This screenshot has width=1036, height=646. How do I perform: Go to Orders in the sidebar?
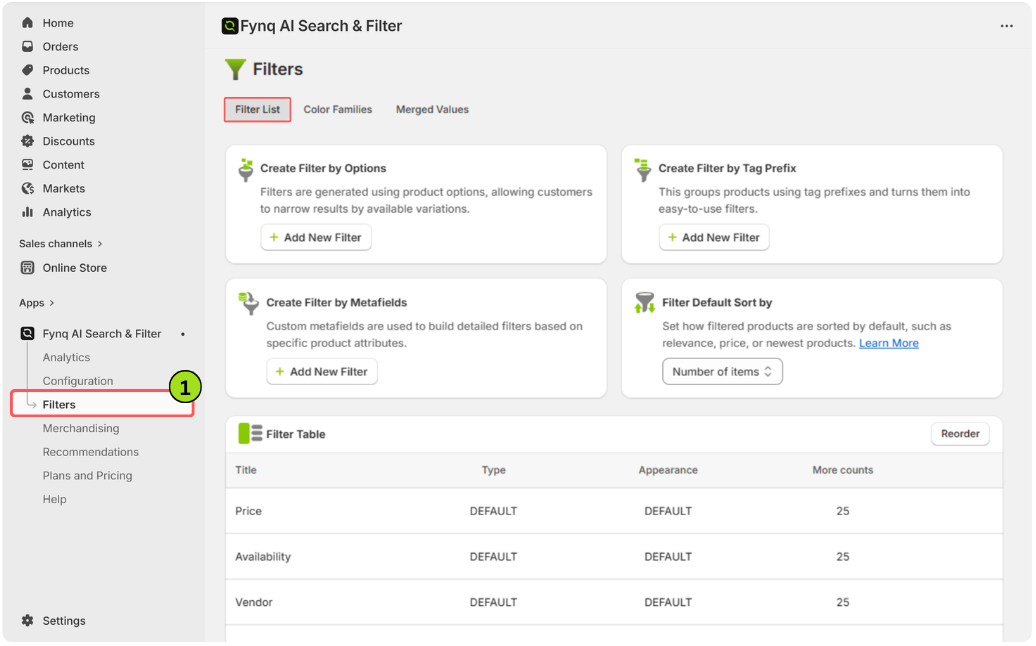coord(61,47)
